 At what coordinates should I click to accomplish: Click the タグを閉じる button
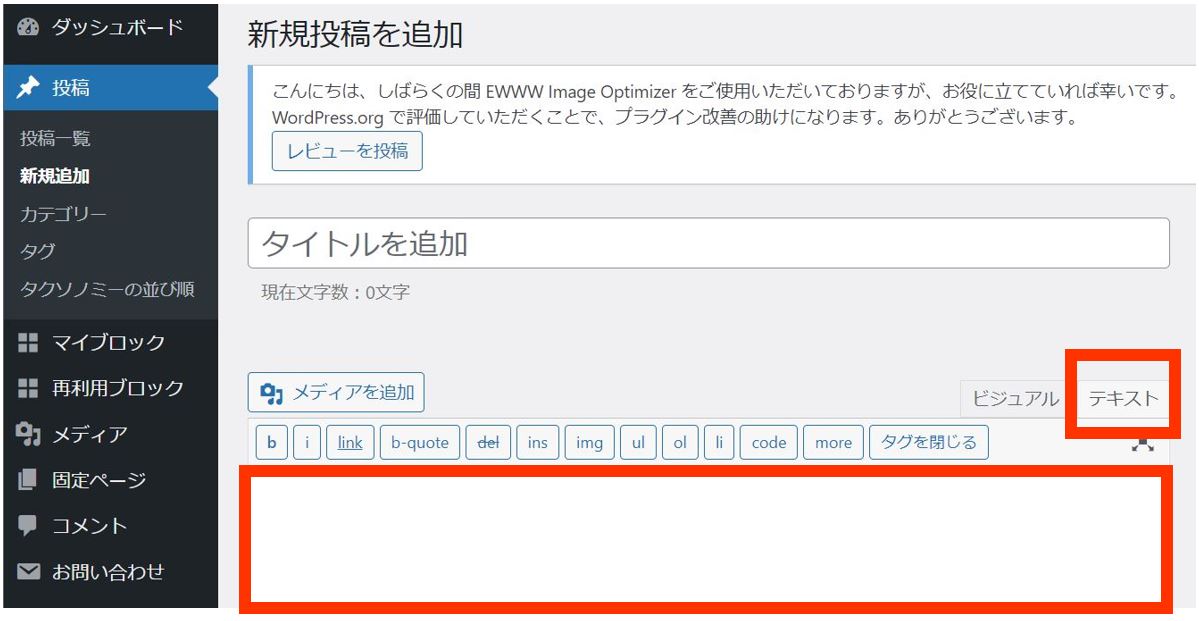[928, 442]
